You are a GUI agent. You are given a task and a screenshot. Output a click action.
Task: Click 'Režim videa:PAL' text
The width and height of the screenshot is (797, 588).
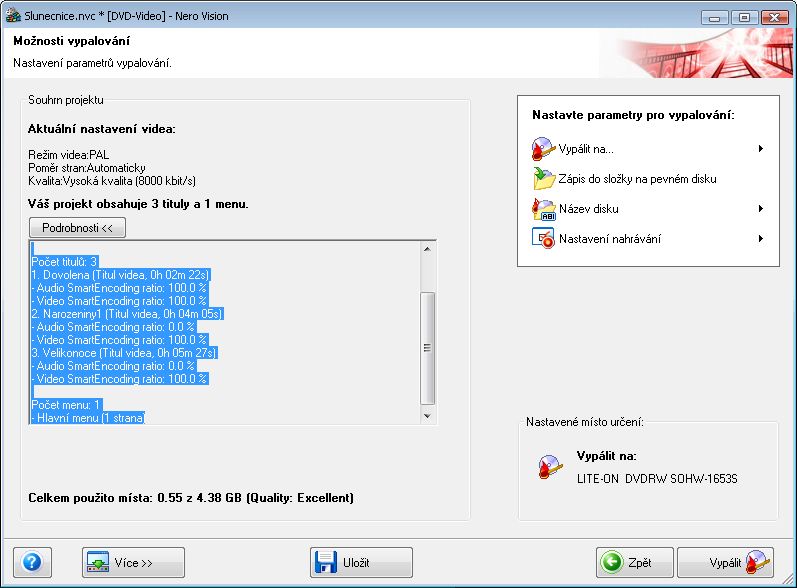coord(69,155)
